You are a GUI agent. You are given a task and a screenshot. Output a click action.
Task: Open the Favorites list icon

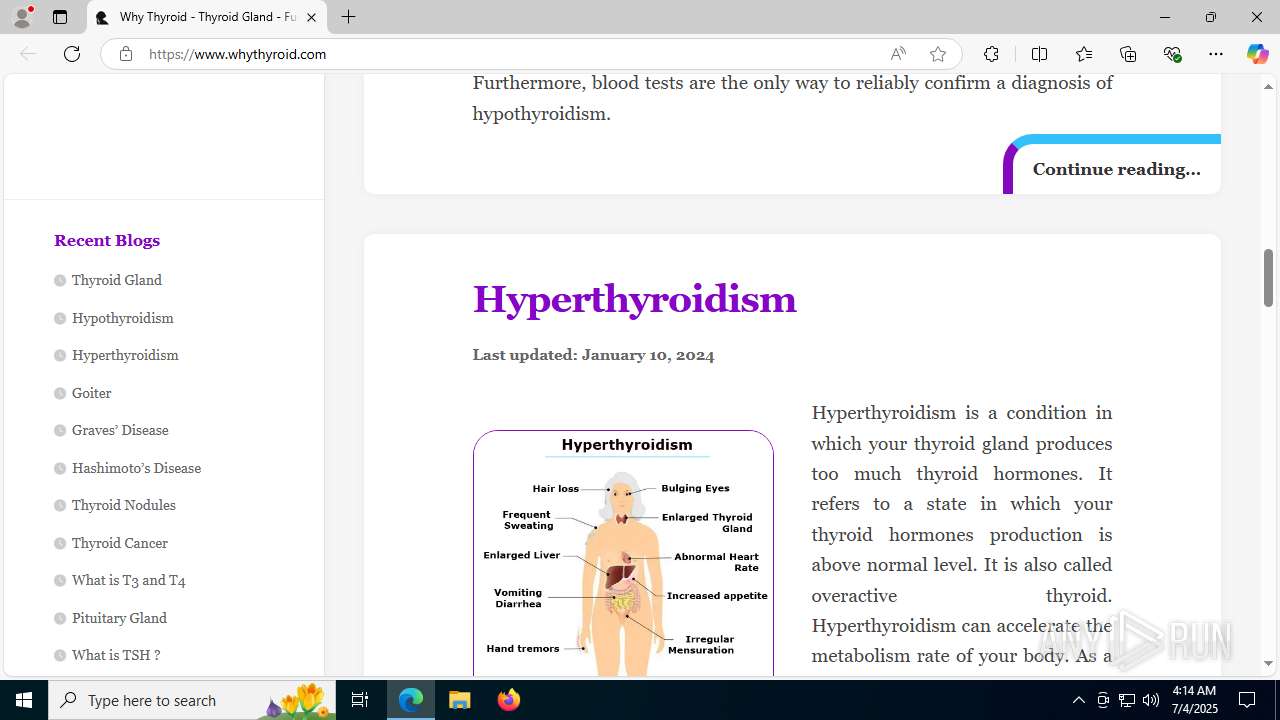pyautogui.click(x=1084, y=54)
